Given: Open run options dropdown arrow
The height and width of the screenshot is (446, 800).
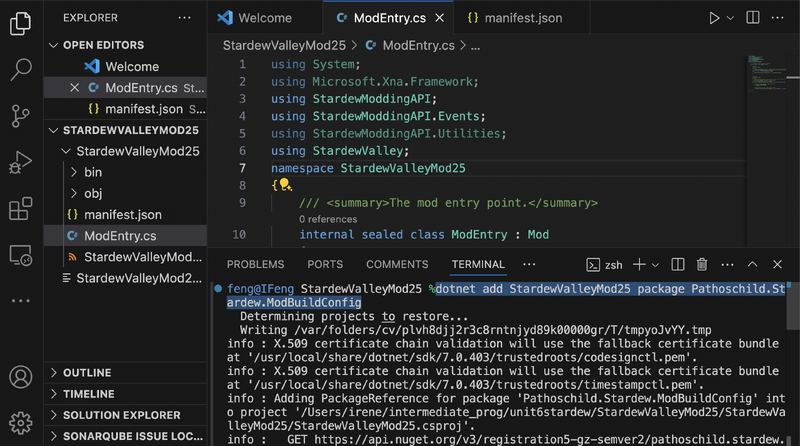Looking at the screenshot, I should [x=730, y=18].
